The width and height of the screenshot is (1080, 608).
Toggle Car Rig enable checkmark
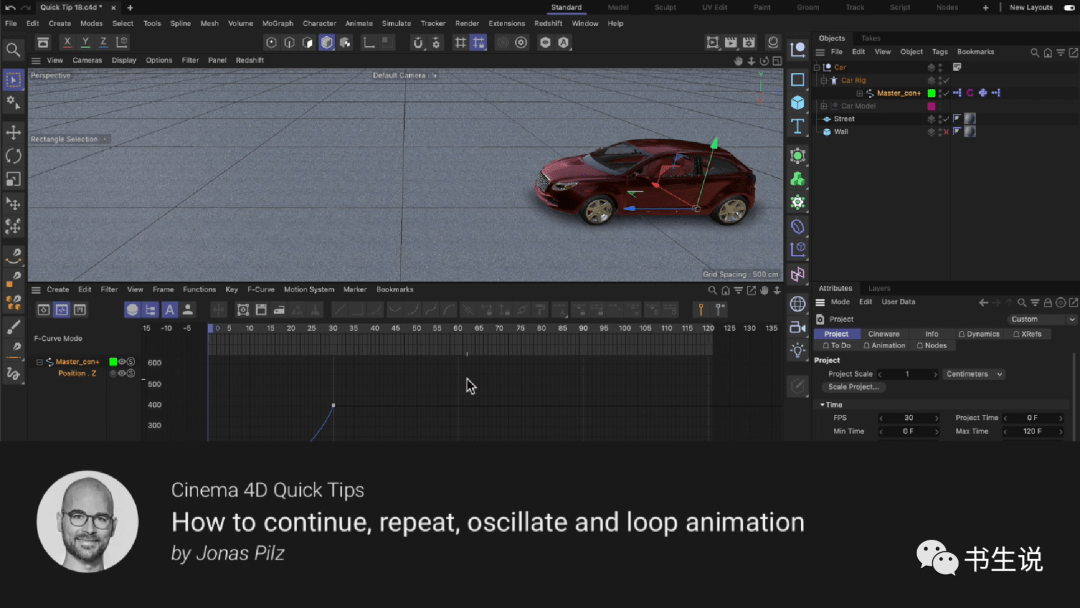(946, 81)
